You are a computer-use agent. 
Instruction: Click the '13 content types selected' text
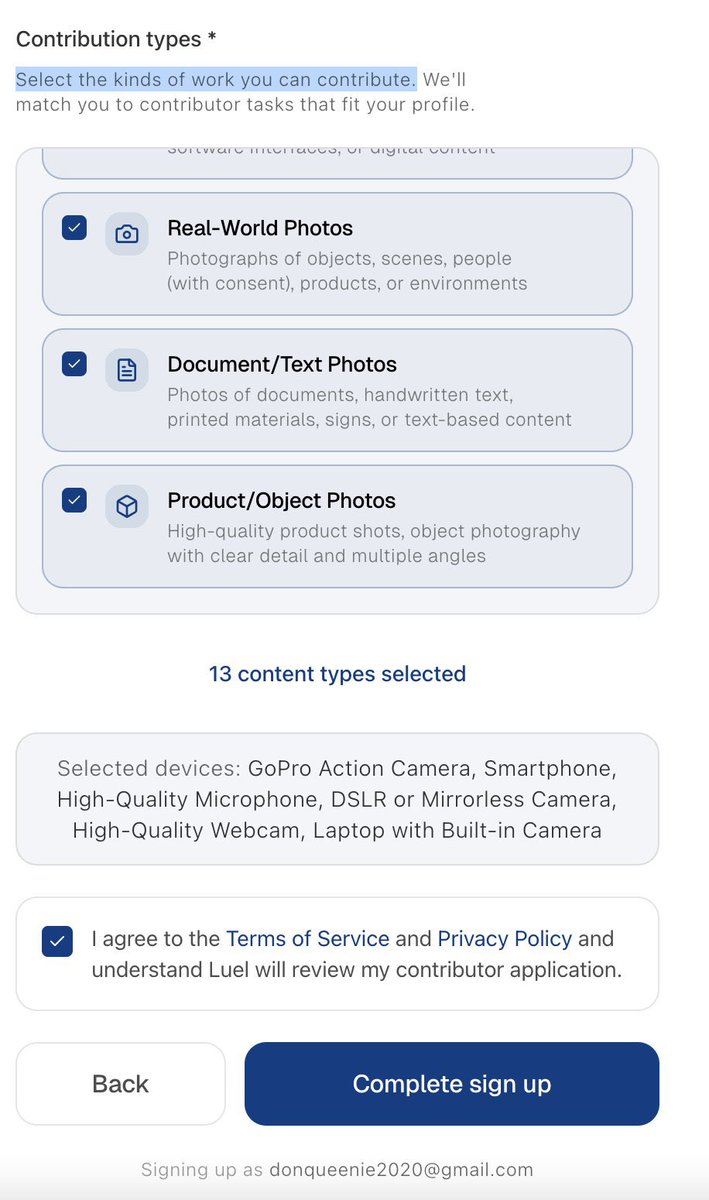(x=337, y=674)
